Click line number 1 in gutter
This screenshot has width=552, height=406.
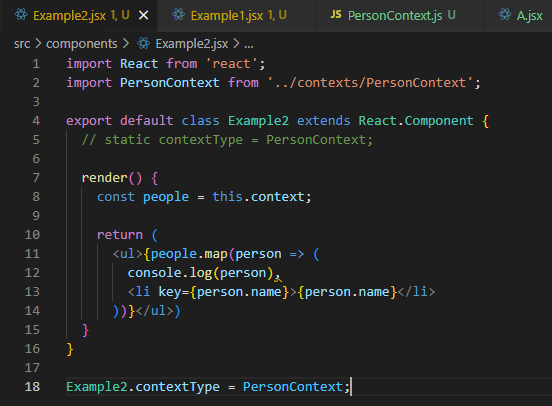coord(36,64)
